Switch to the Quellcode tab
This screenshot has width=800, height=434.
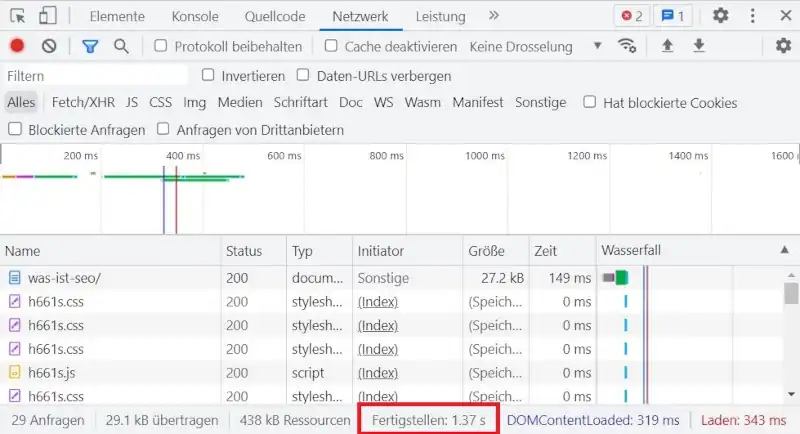[275, 16]
